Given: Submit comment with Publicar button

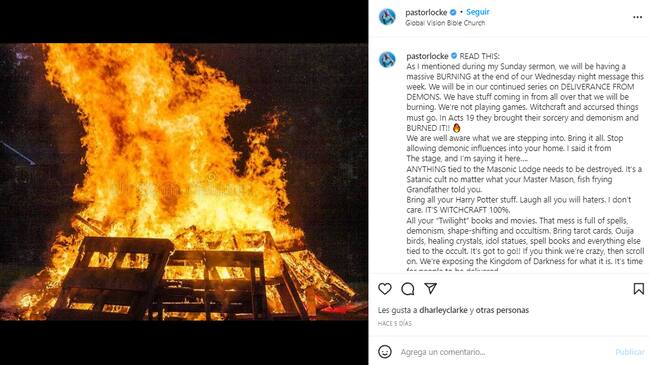Looking at the screenshot, I should point(630,352).
